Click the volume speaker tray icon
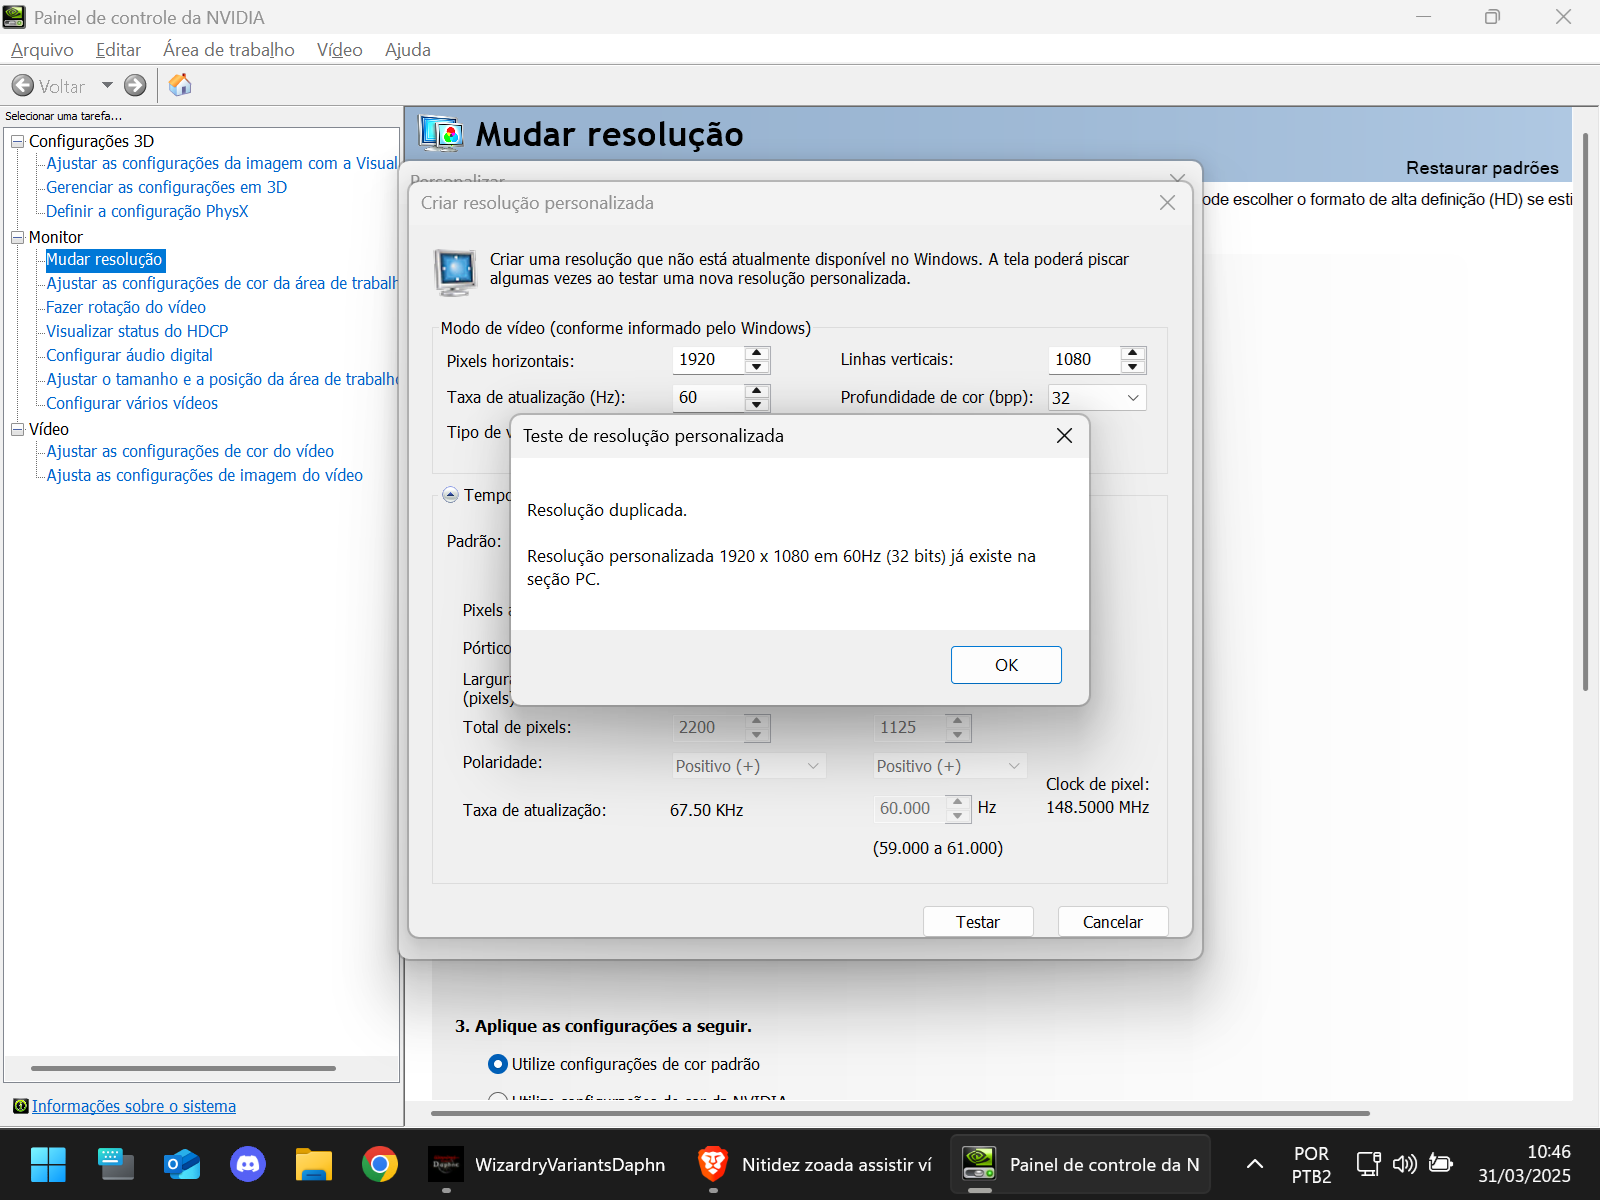The image size is (1600, 1200). click(1405, 1163)
